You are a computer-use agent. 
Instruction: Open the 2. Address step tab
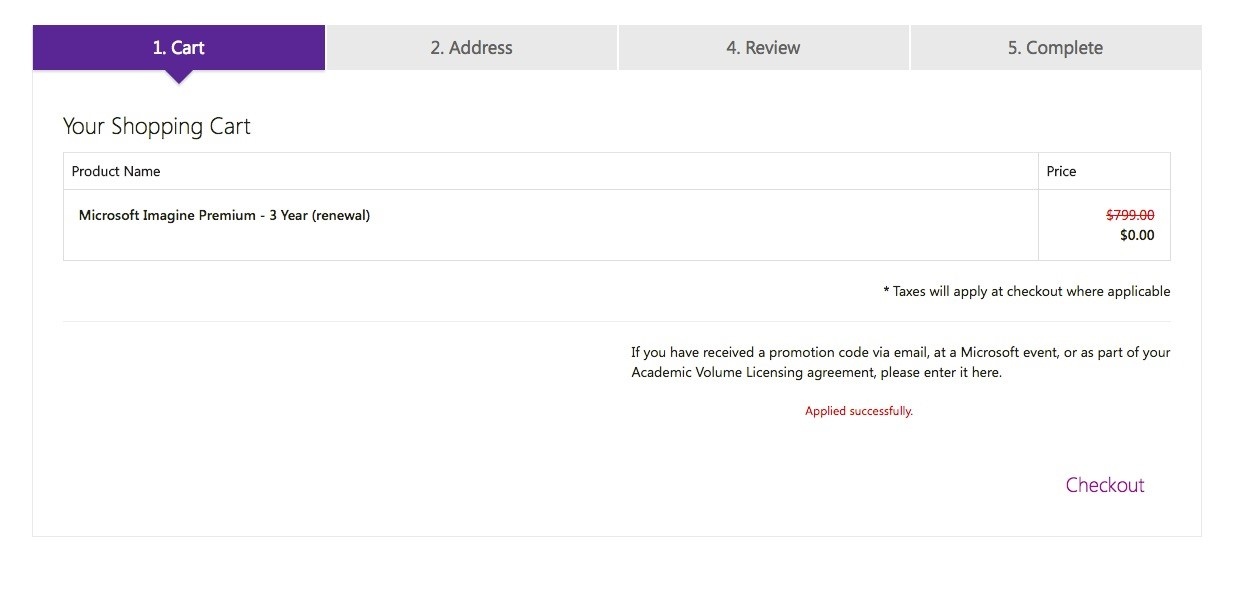[471, 48]
